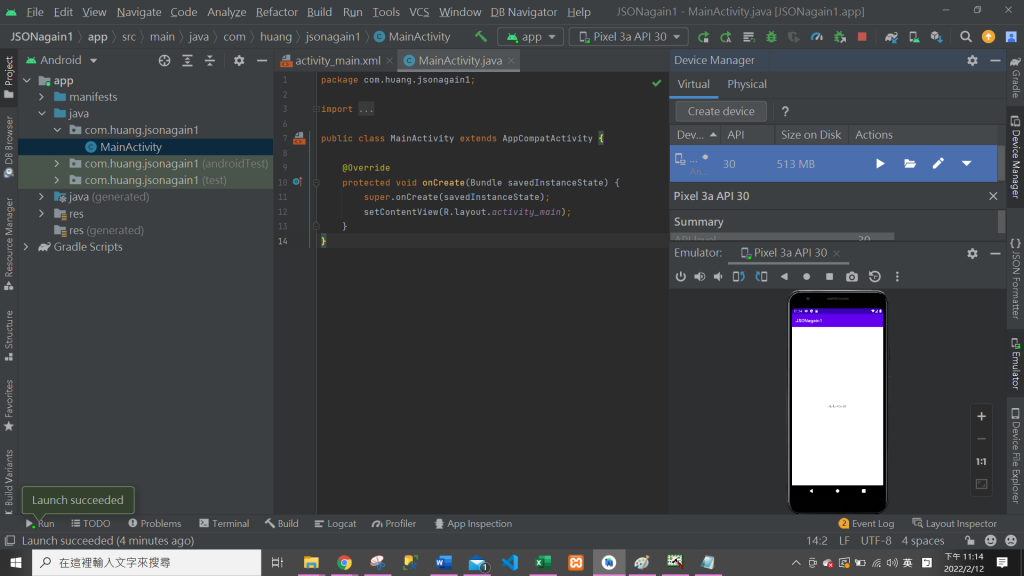Open the Logcat tool window

pos(335,523)
